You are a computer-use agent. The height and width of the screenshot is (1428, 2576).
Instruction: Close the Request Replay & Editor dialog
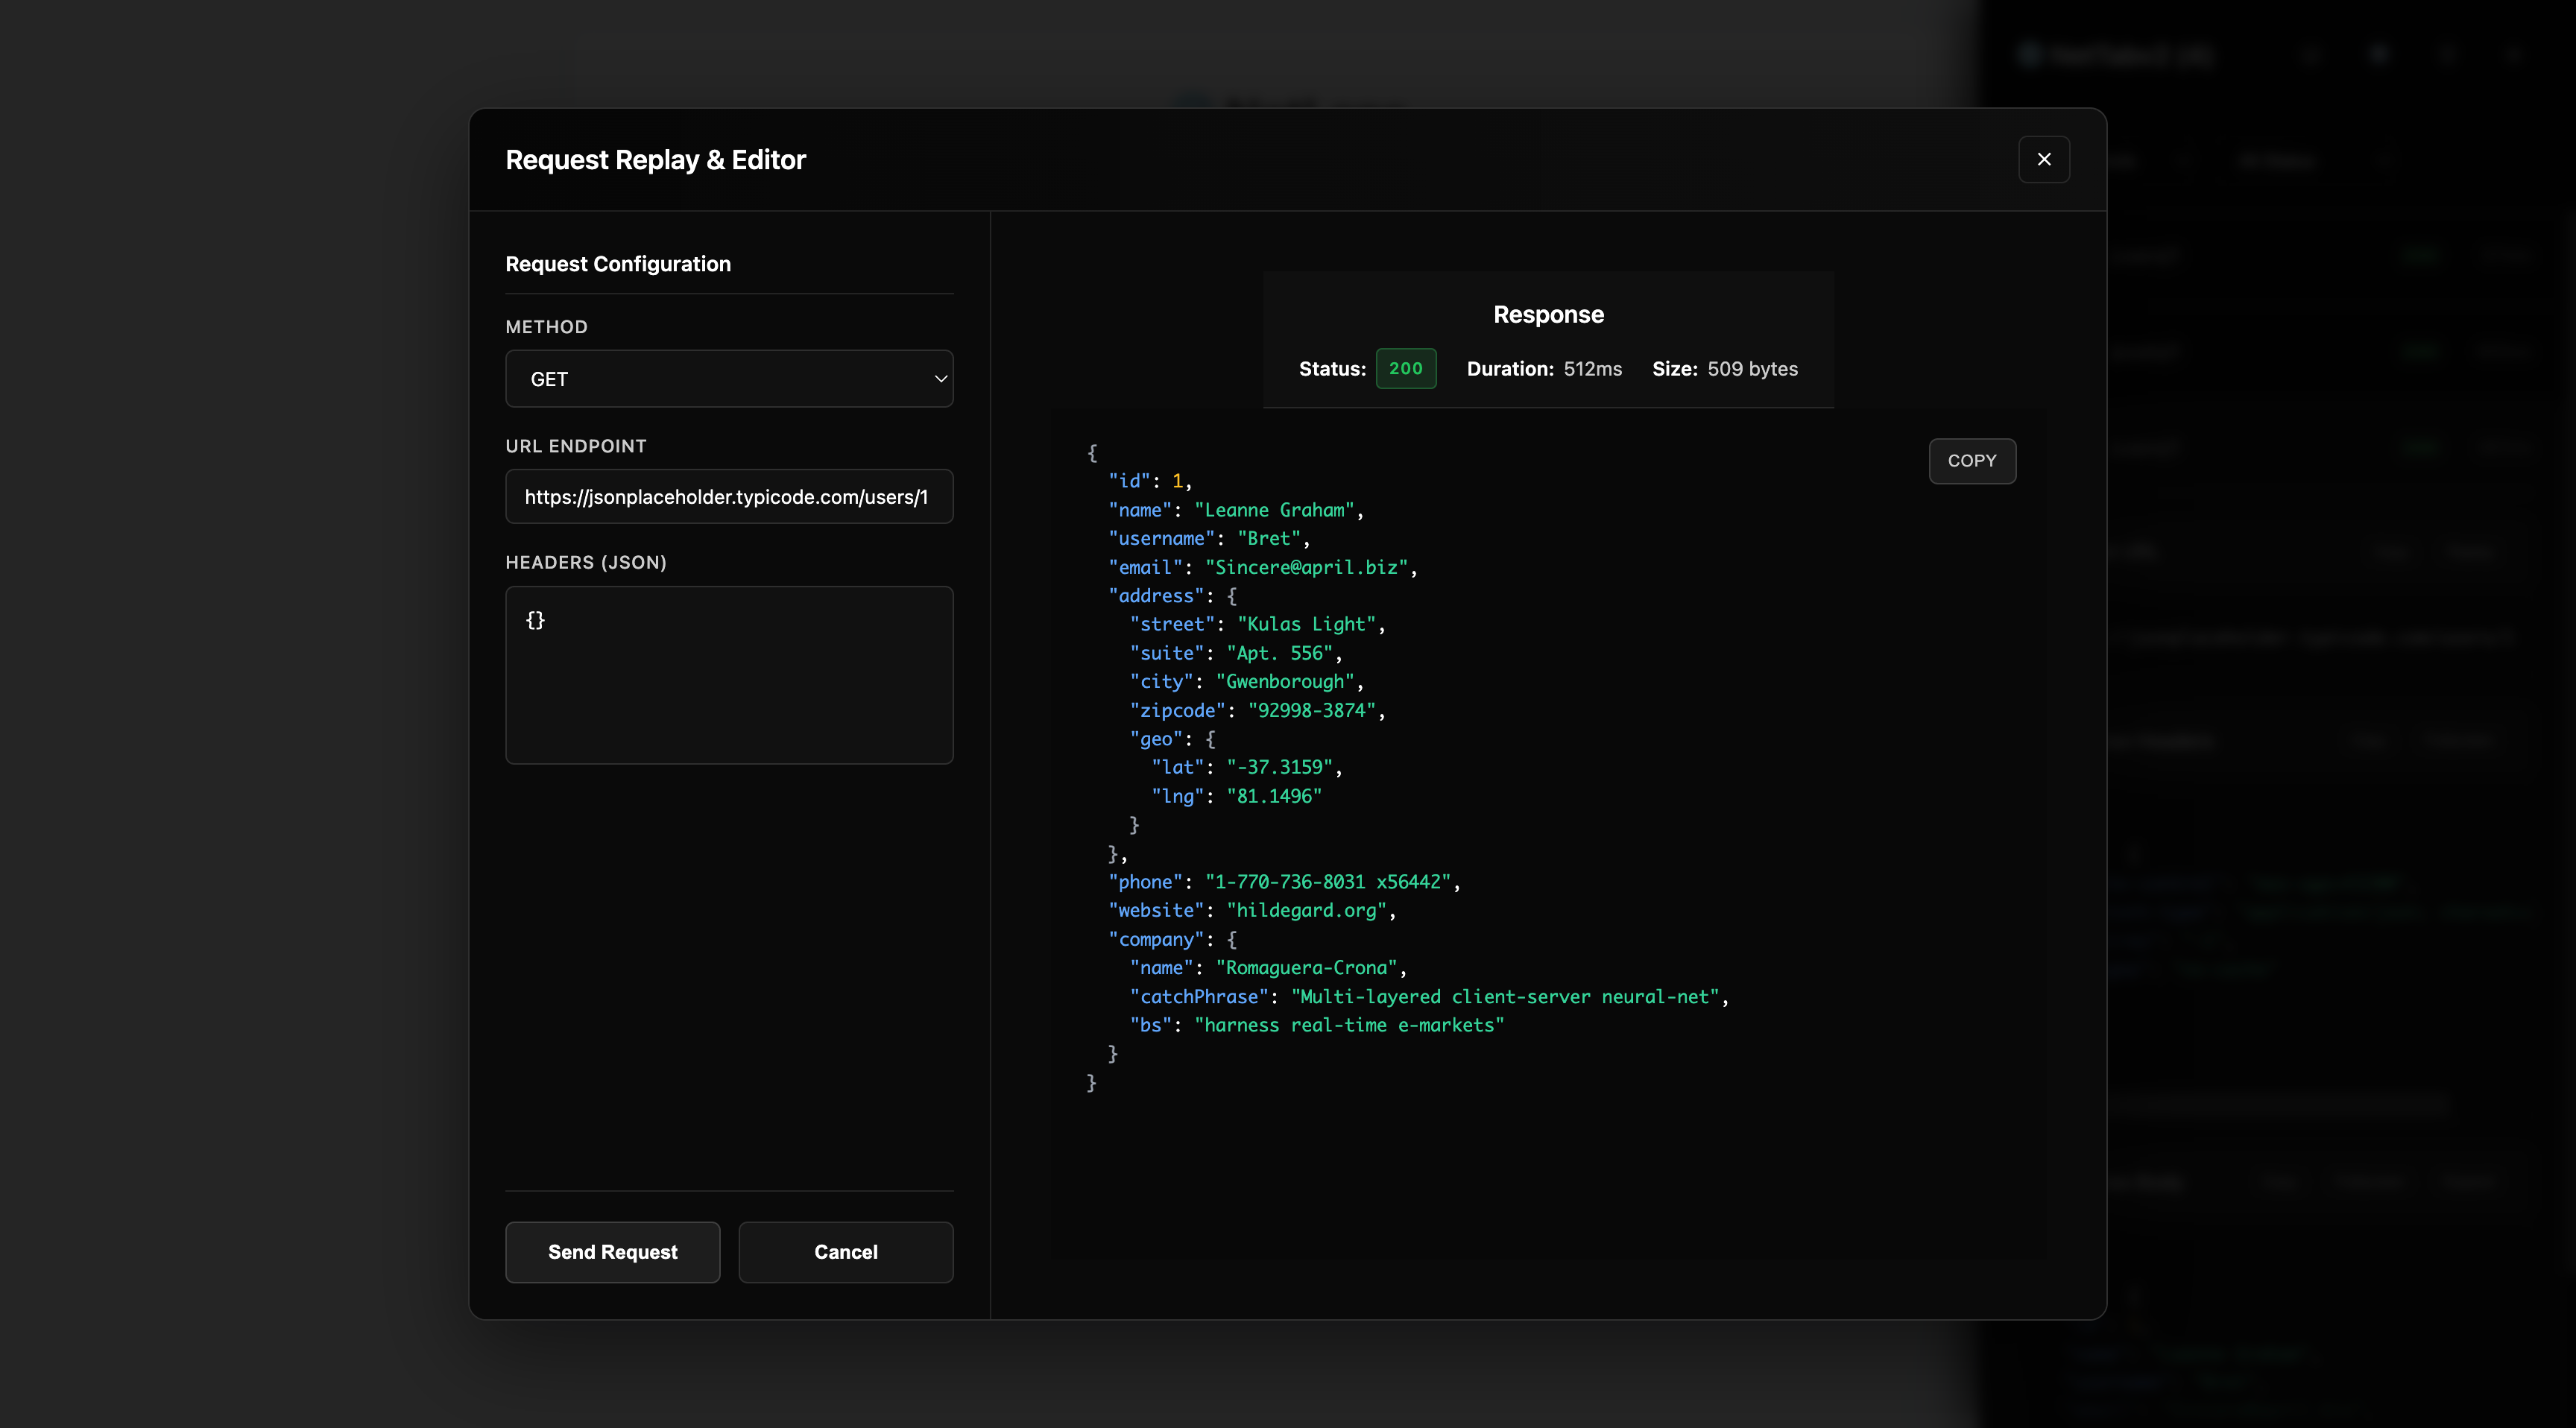point(2043,159)
